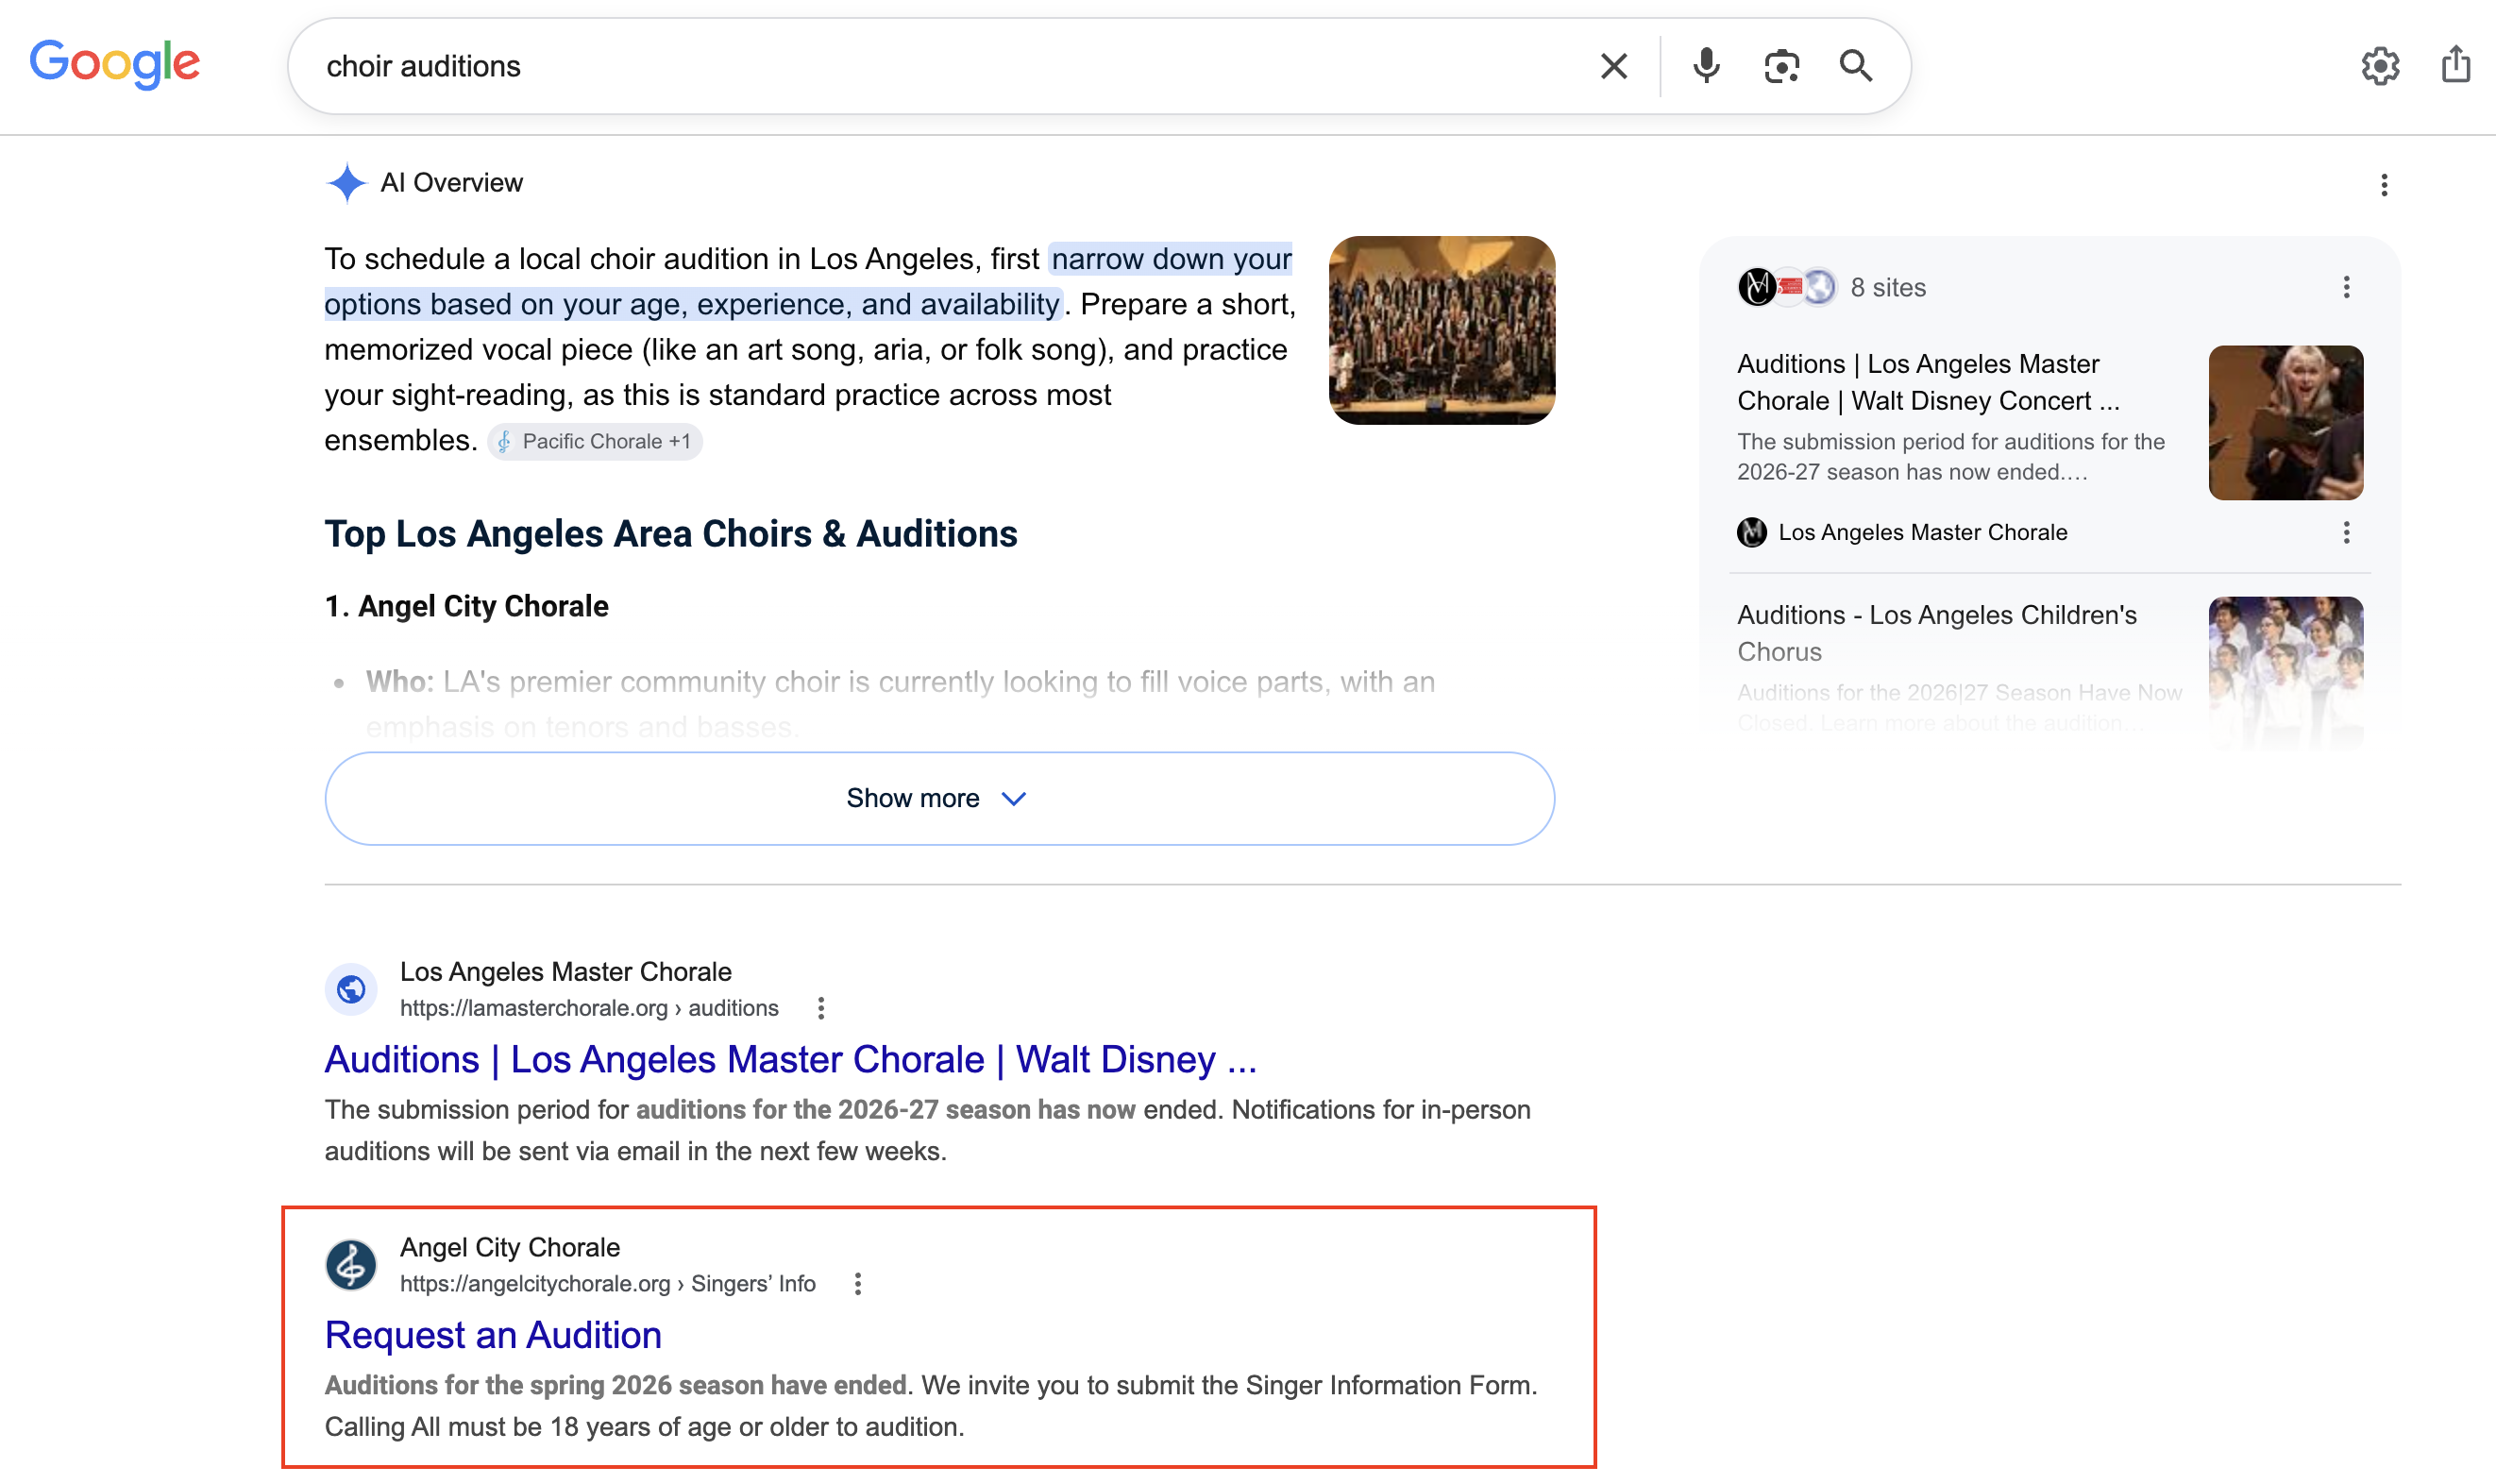Click the Angel City Chorale site name
Viewport: 2496px width, 1484px height.
pyautogui.click(x=510, y=1247)
